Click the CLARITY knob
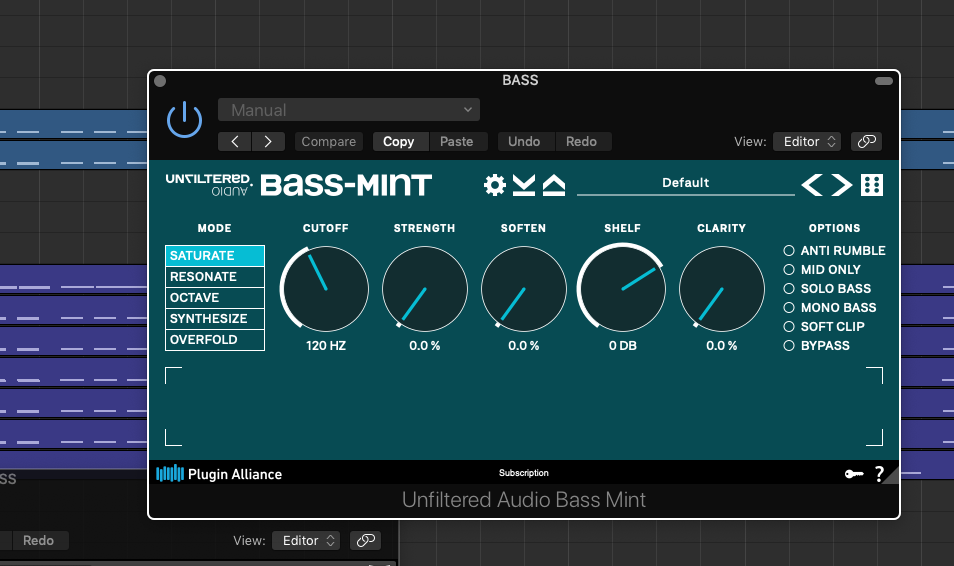The image size is (954, 566). point(722,288)
